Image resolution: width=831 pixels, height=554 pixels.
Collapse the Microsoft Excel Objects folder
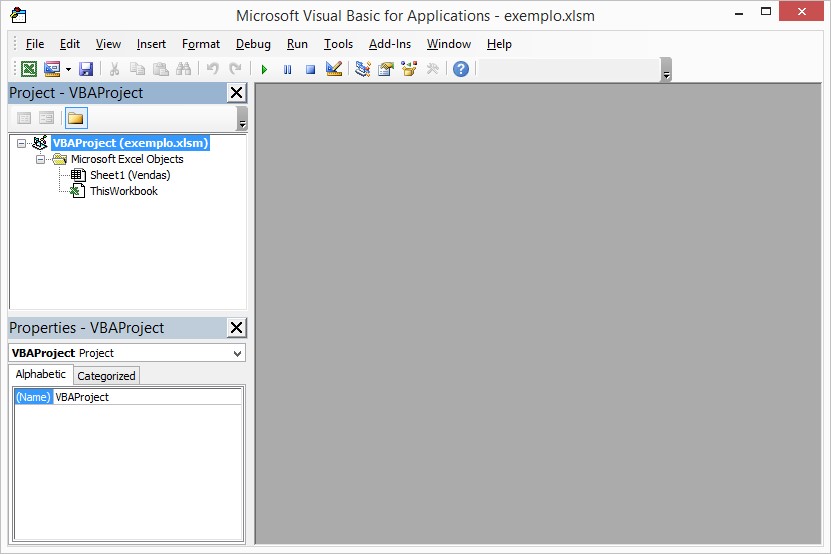(41, 159)
